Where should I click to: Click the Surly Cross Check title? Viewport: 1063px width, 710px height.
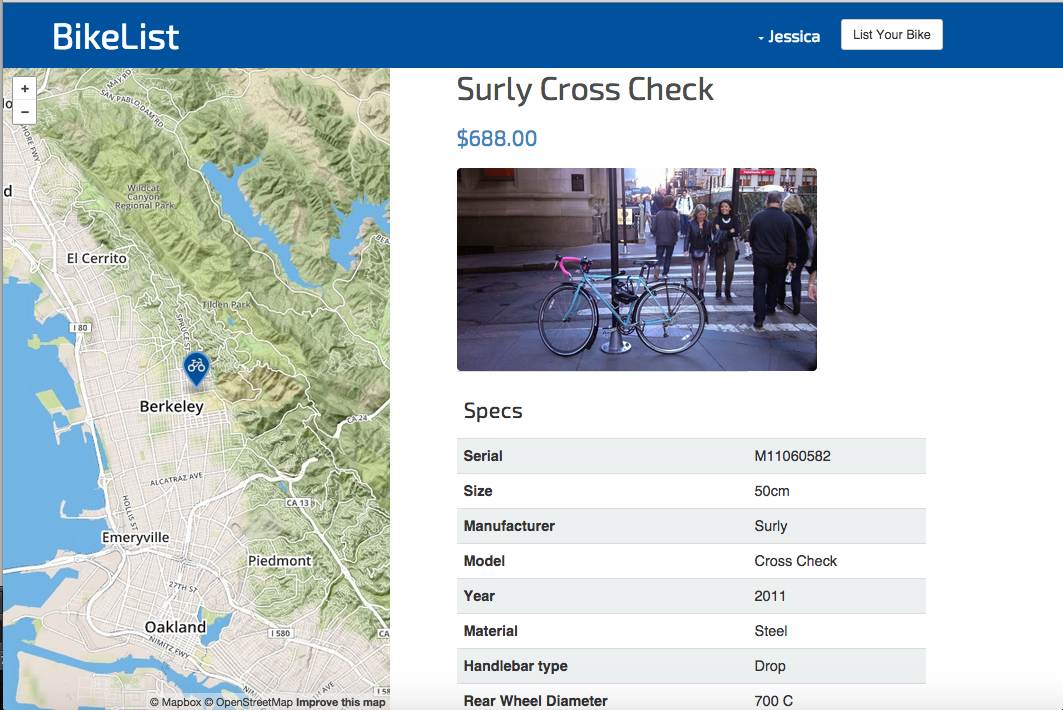(x=585, y=90)
